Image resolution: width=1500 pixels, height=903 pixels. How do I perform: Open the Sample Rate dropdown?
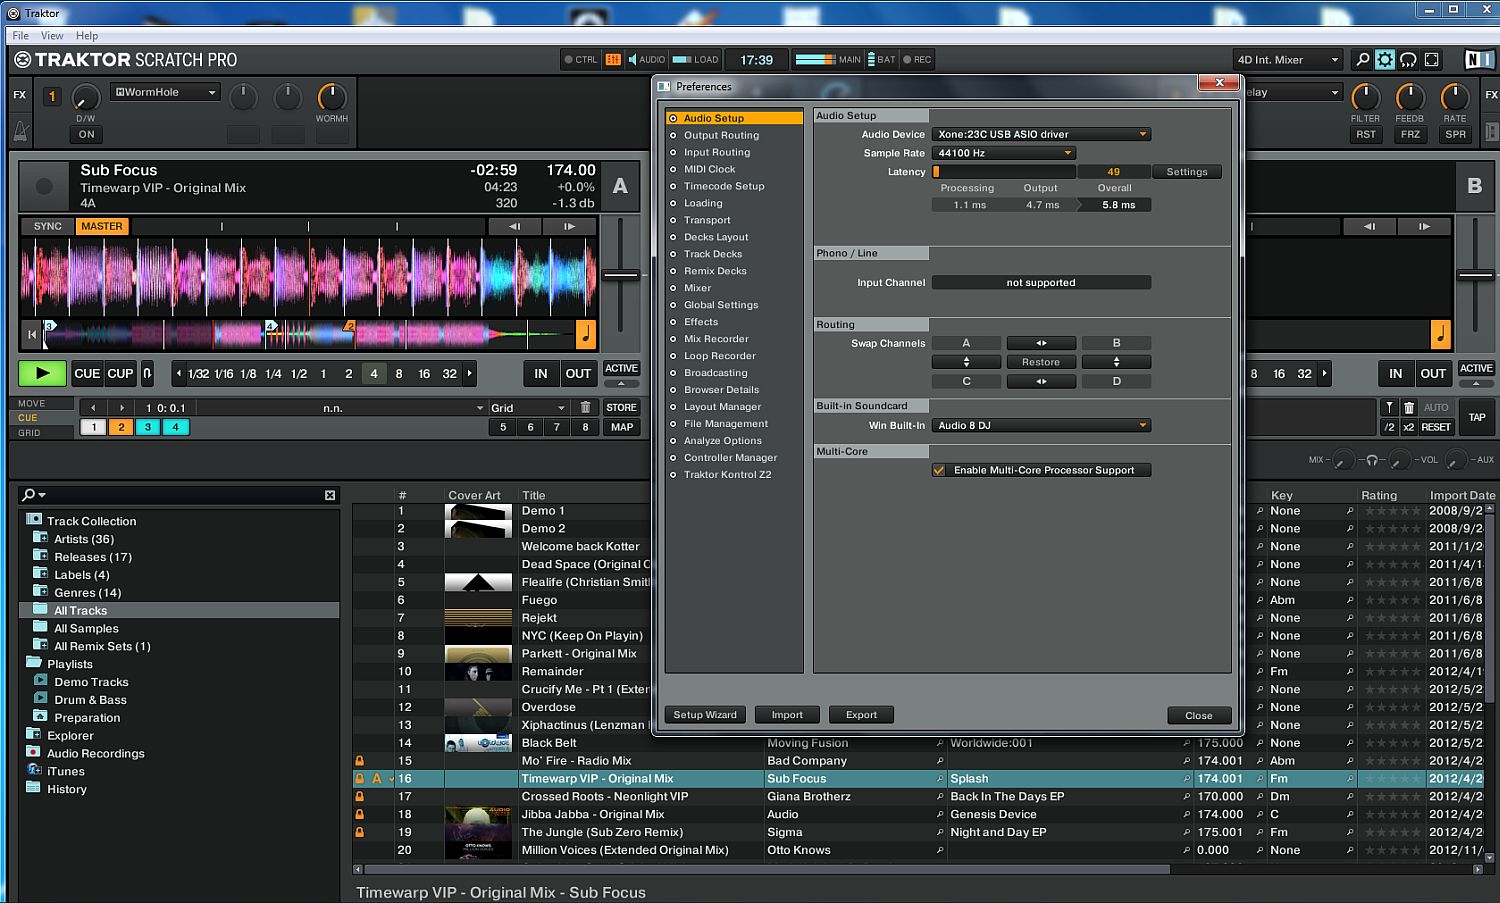[1003, 153]
